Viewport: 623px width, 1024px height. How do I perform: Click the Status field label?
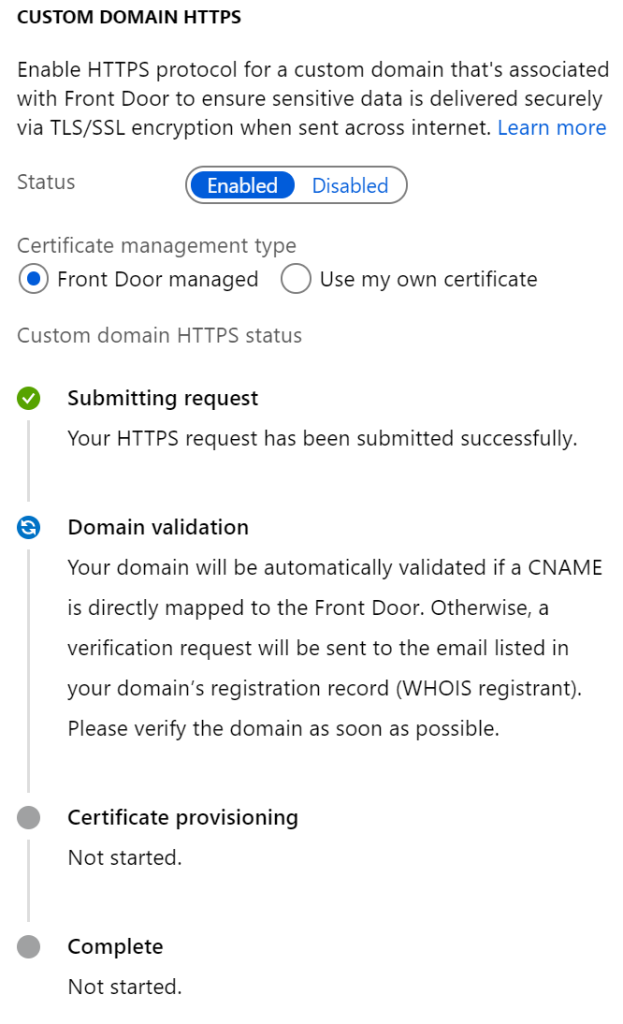click(46, 182)
